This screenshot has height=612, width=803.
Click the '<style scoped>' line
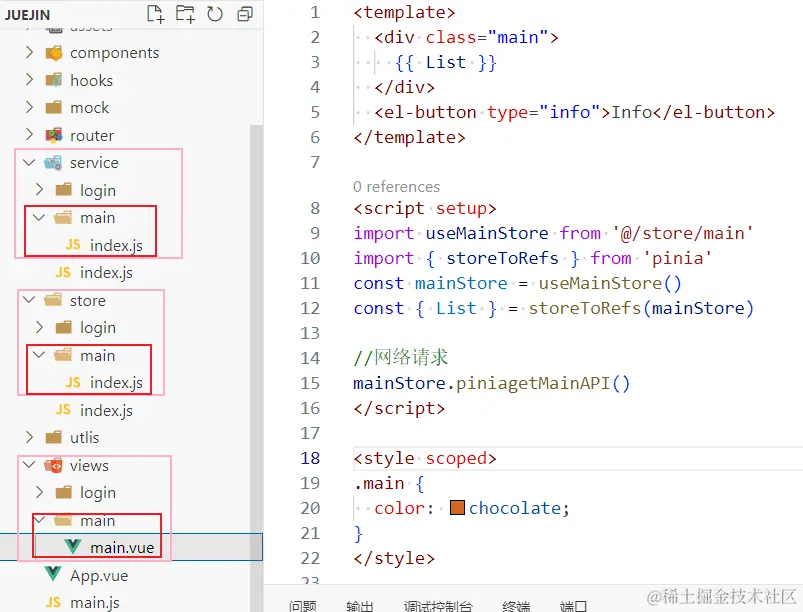[x=425, y=458]
